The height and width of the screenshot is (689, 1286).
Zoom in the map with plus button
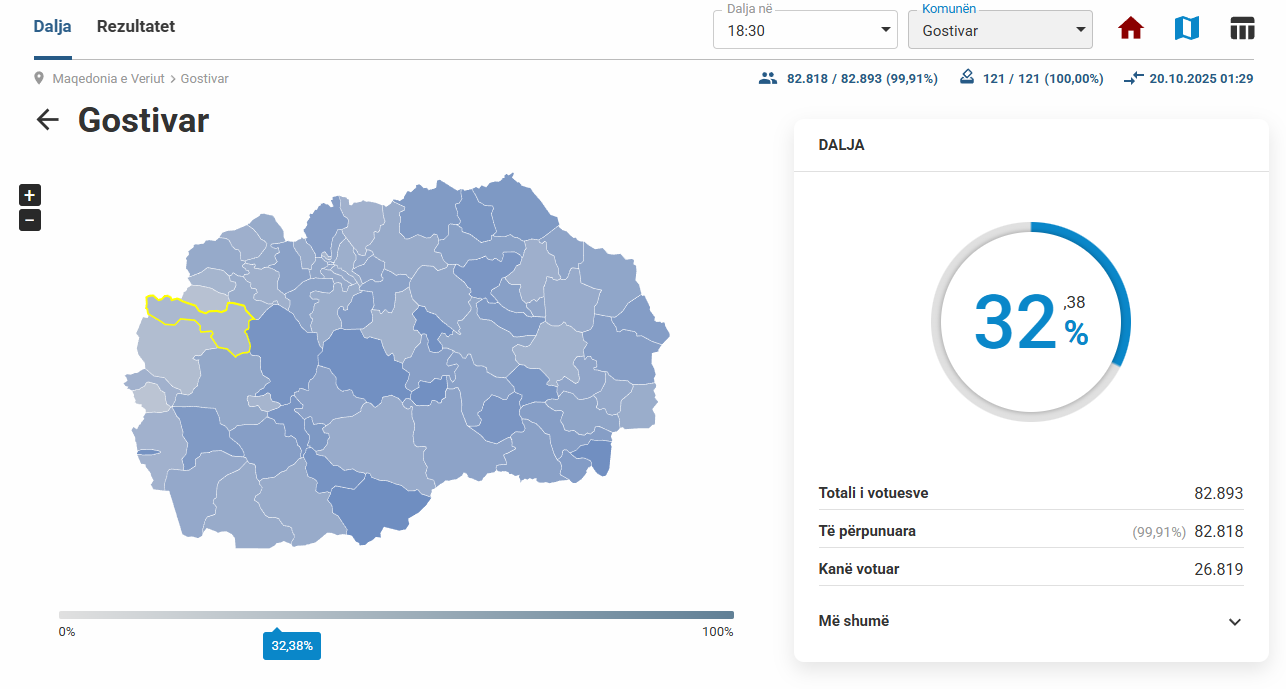coord(30,195)
